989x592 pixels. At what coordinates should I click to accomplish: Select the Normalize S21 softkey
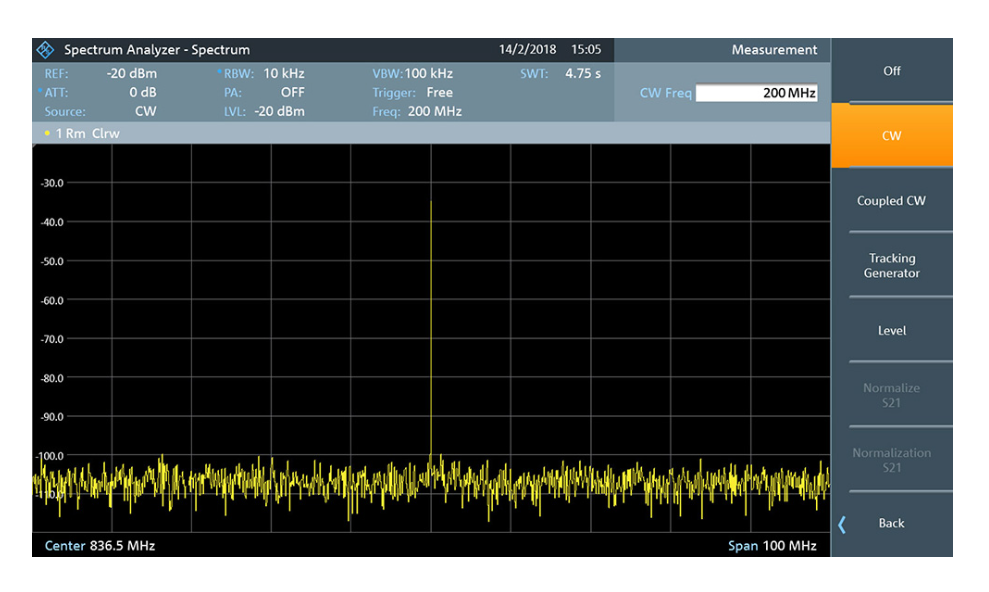tap(891, 395)
